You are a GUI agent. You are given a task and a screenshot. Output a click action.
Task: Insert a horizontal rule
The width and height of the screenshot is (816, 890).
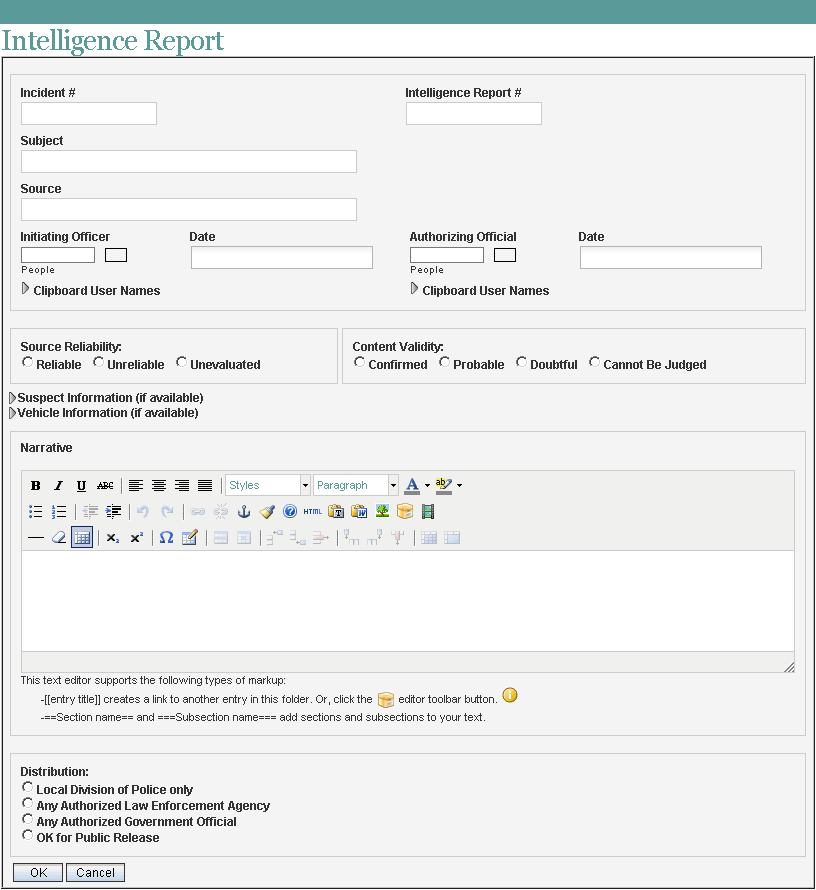(x=35, y=538)
